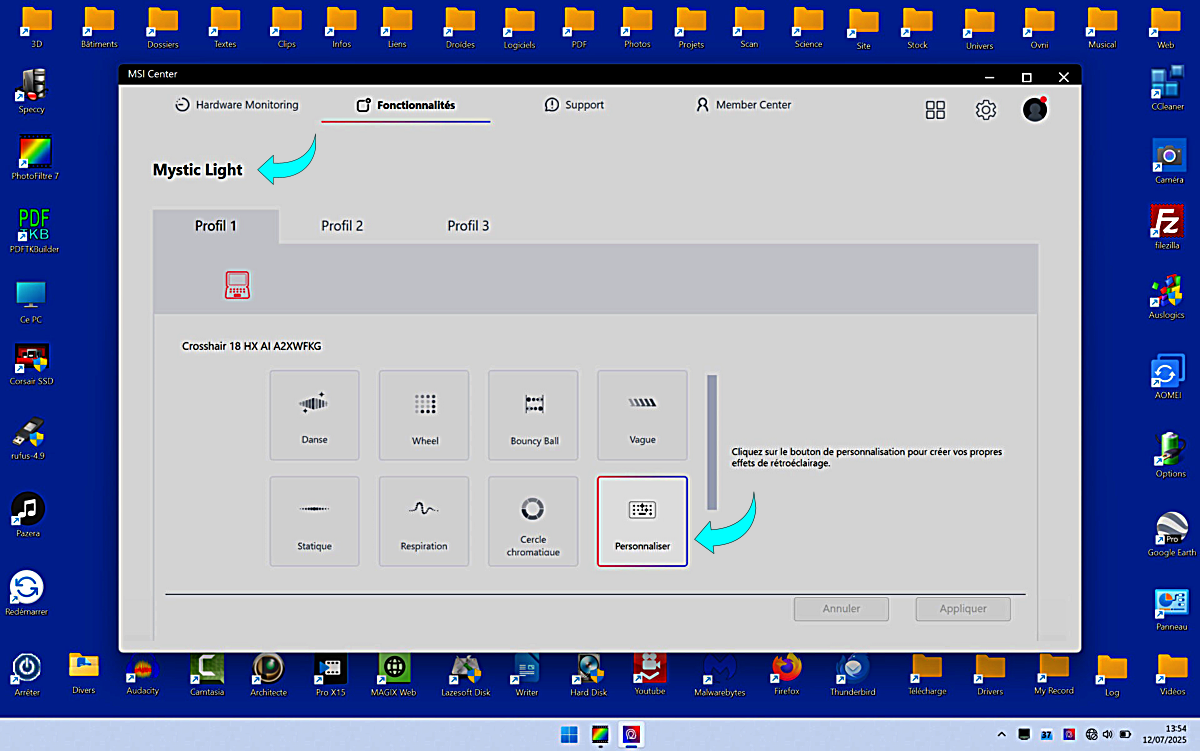The width and height of the screenshot is (1200, 752).
Task: Select the Respiration breathing effect
Action: 424,521
